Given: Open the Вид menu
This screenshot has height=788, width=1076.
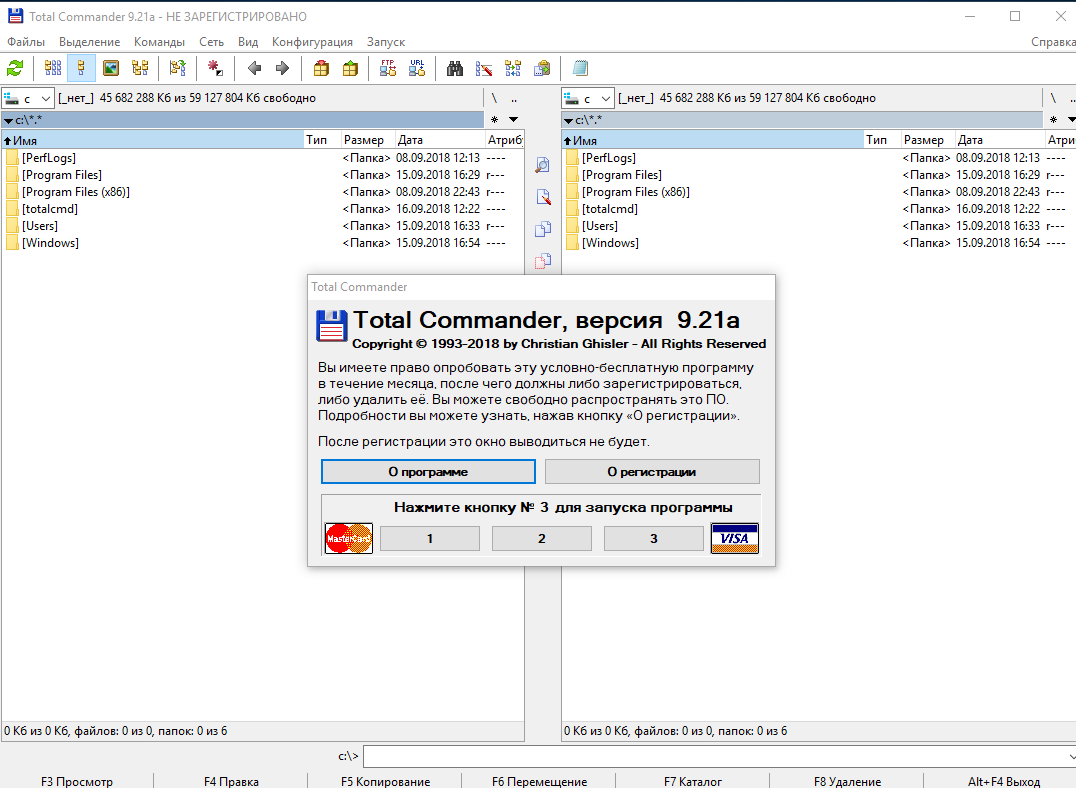Looking at the screenshot, I should pyautogui.click(x=248, y=42).
